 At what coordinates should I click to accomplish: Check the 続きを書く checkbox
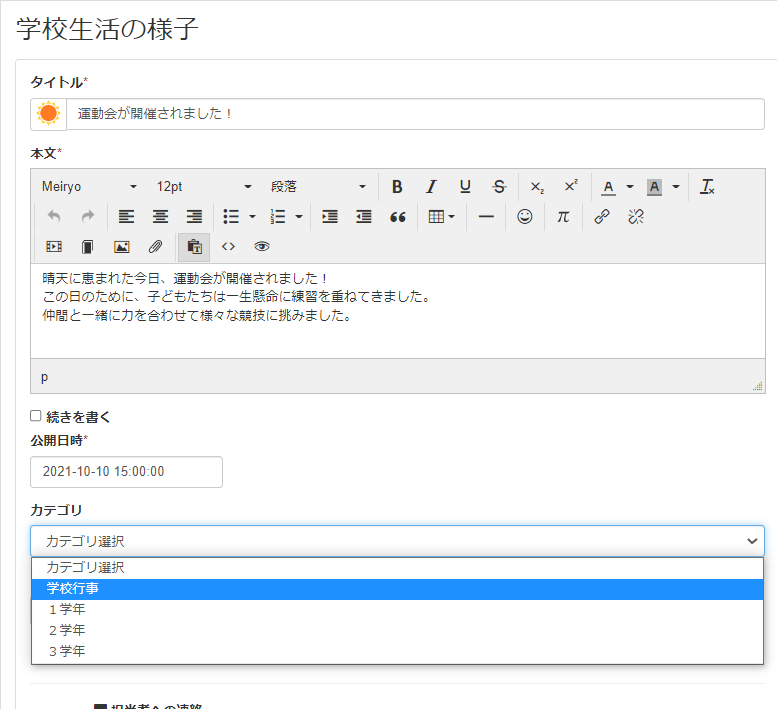(x=36, y=416)
